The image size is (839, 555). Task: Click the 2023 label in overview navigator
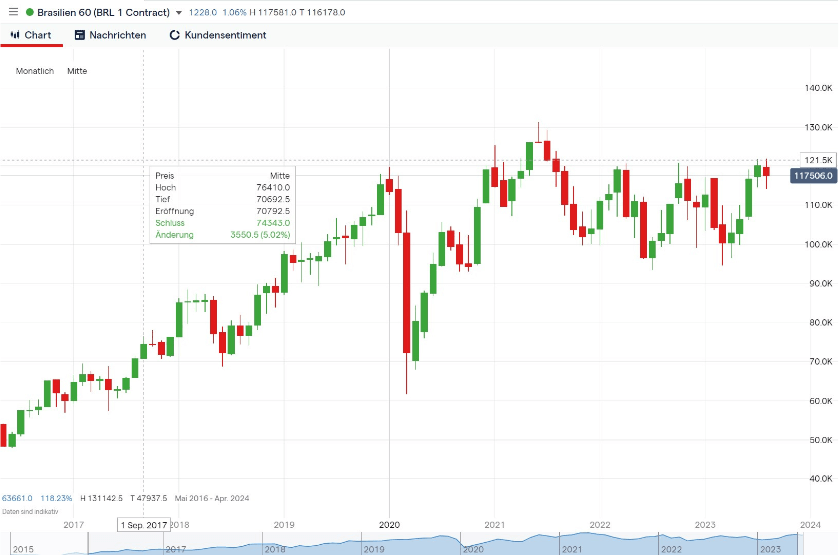[x=771, y=549]
